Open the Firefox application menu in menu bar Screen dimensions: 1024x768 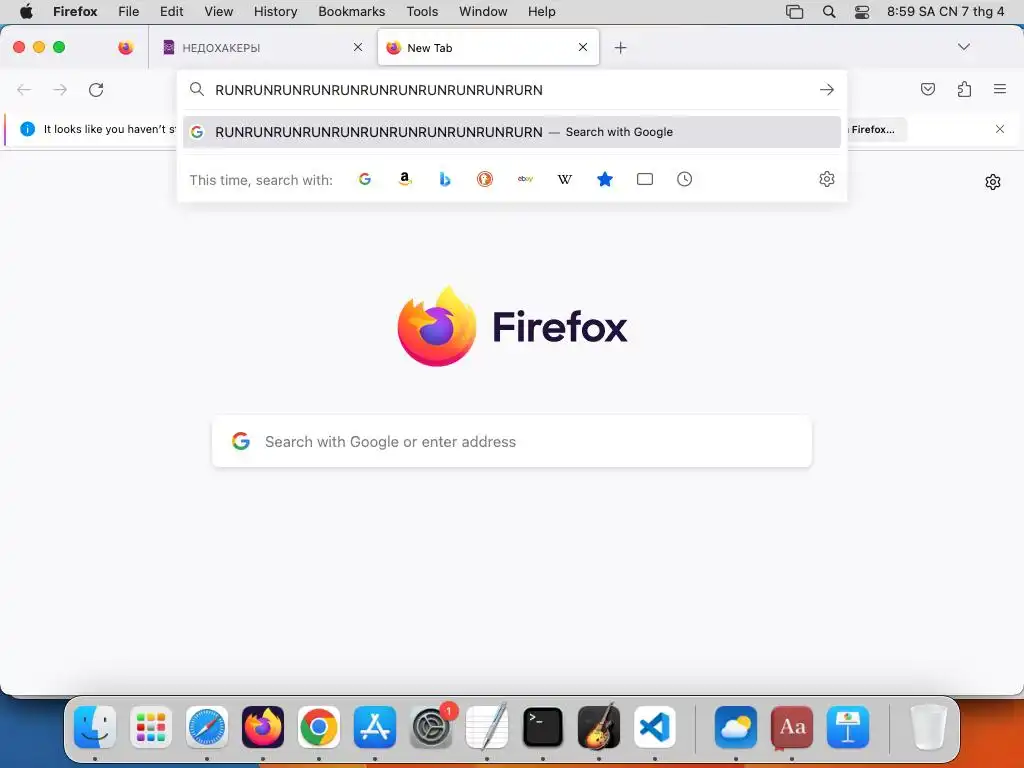75,11
